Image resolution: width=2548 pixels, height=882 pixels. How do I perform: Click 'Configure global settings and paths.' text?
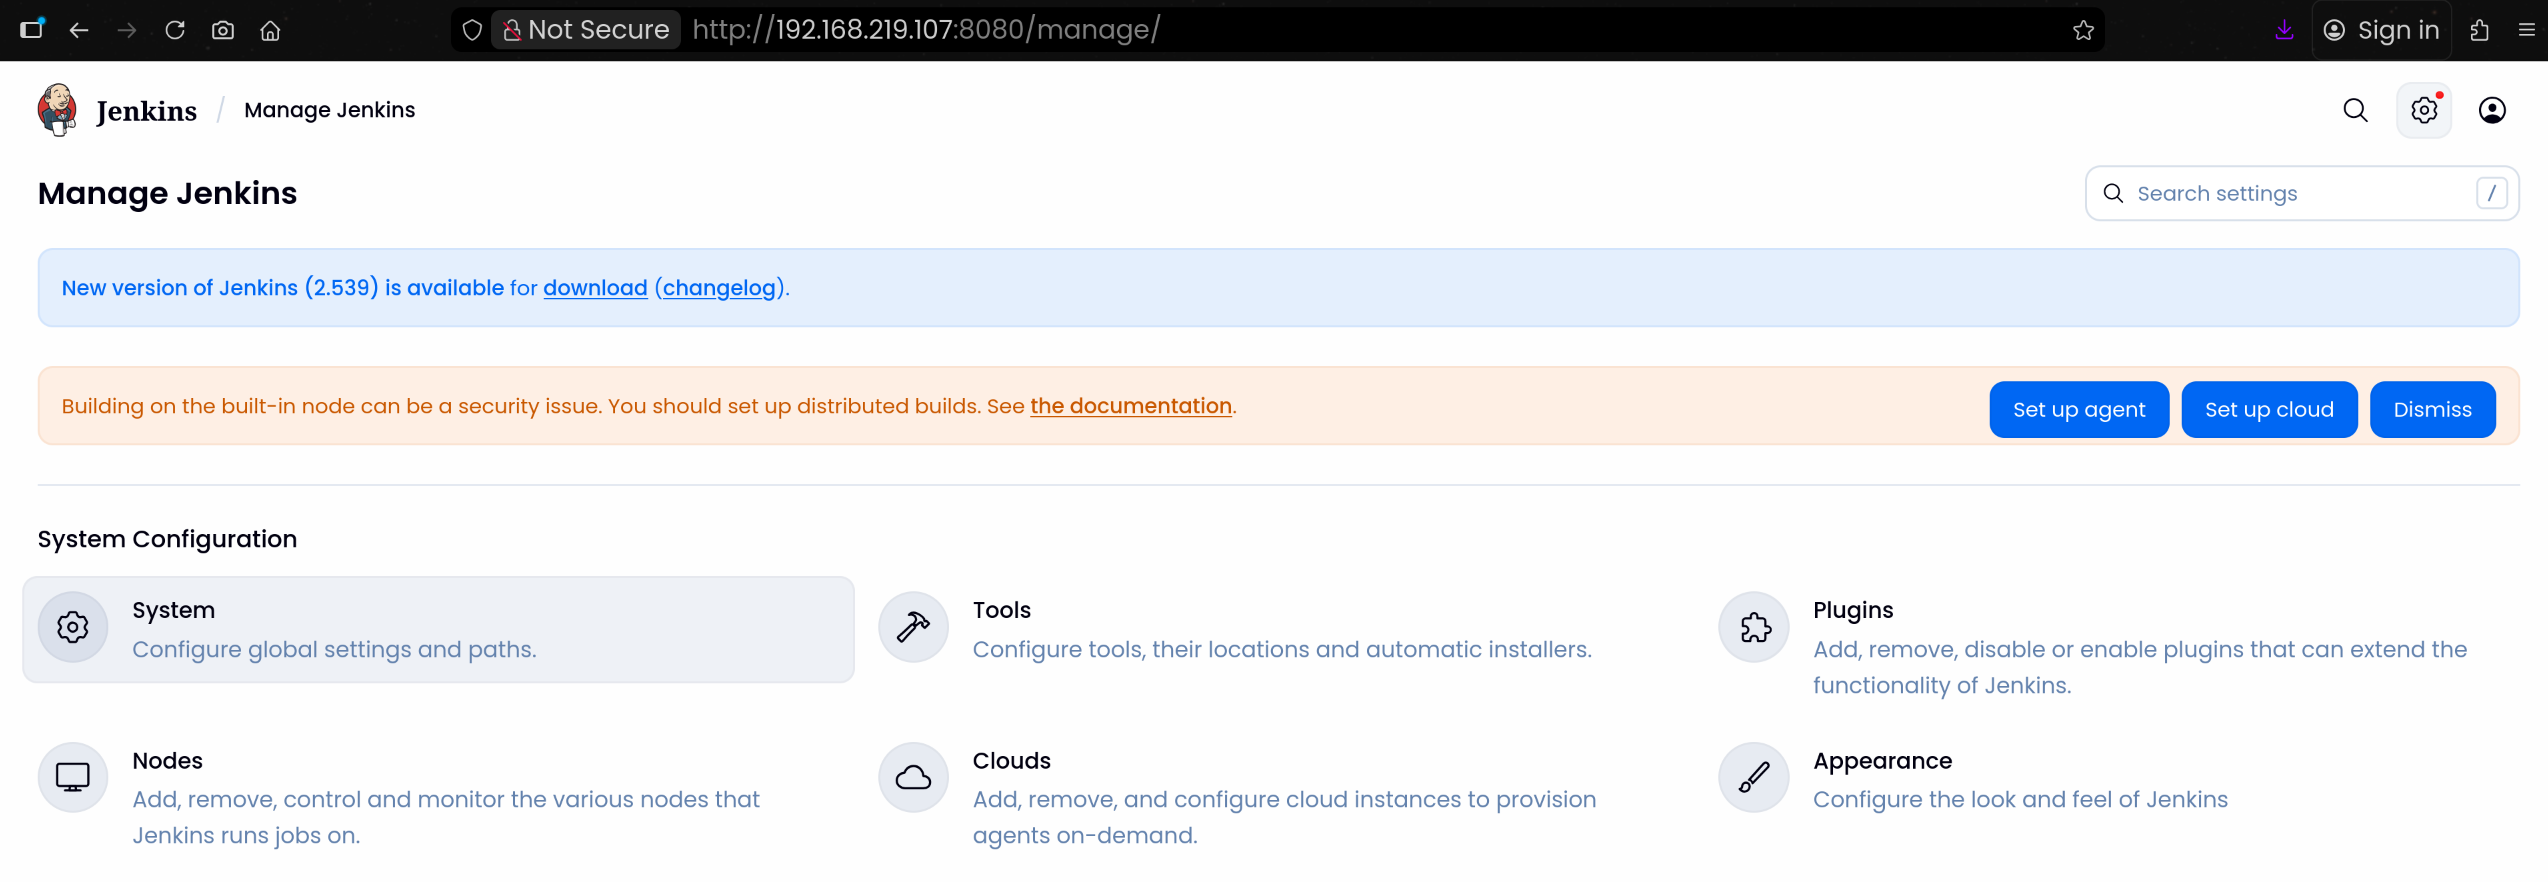(x=334, y=650)
